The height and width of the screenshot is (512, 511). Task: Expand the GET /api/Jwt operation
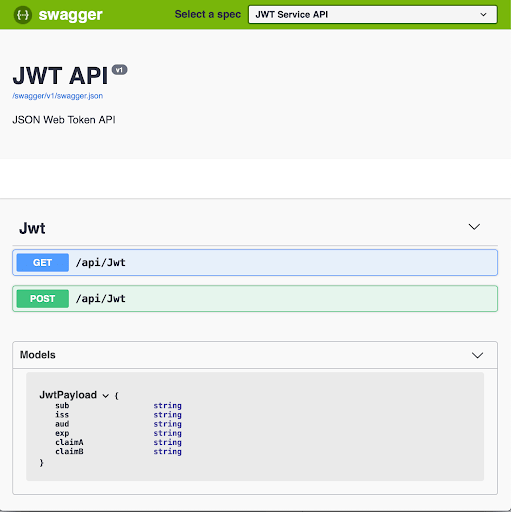pos(255,263)
